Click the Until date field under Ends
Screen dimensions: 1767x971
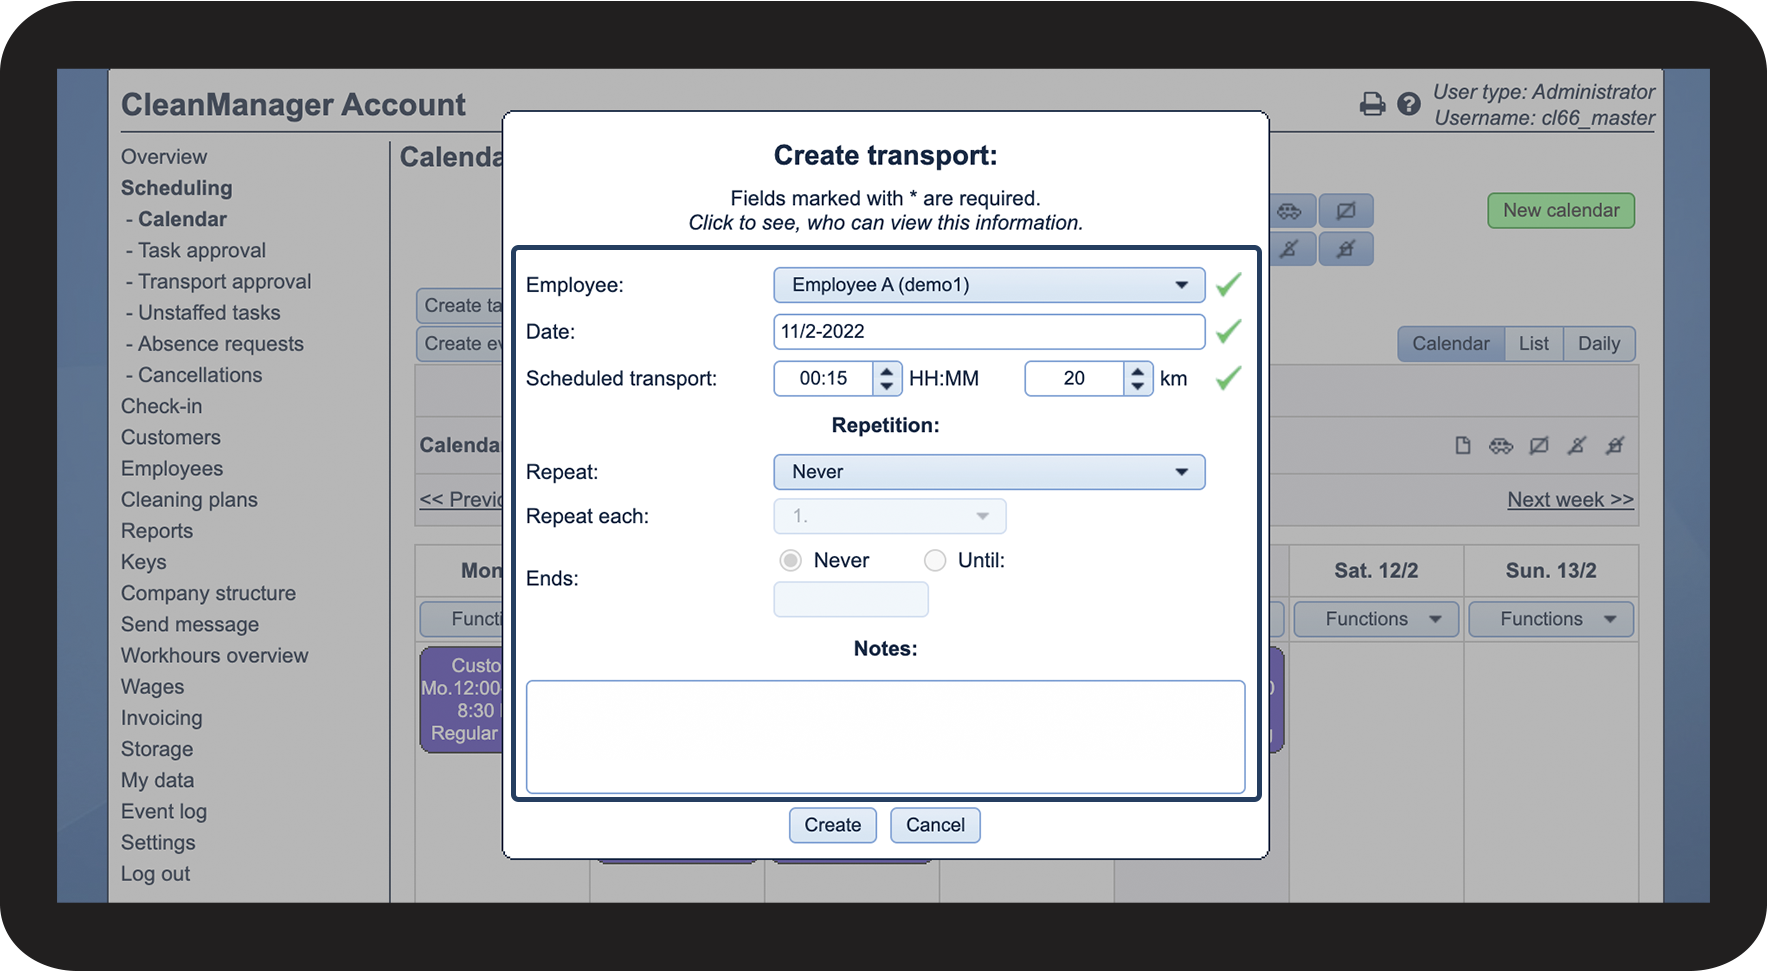point(851,599)
